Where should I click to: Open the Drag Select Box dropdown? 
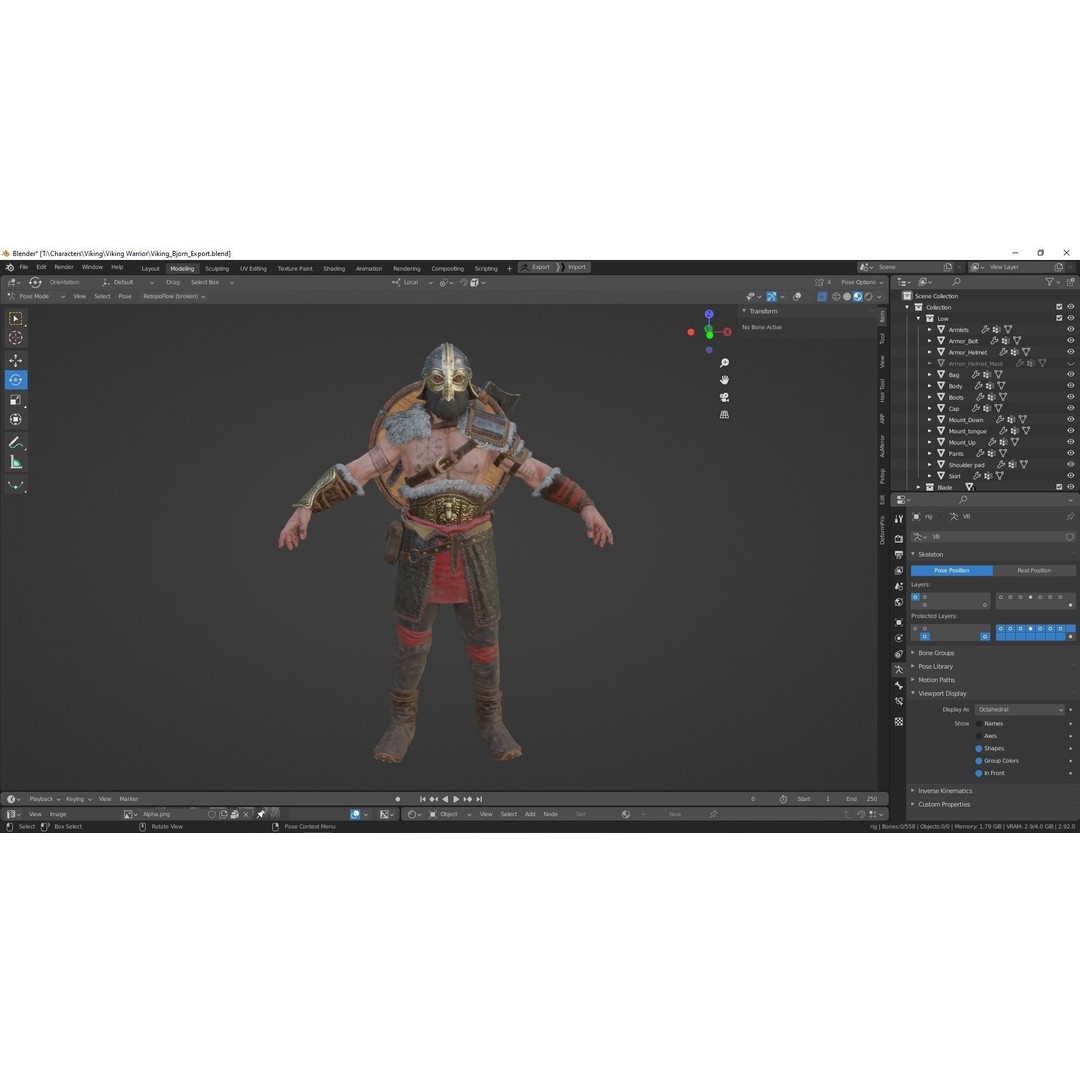click(211, 282)
